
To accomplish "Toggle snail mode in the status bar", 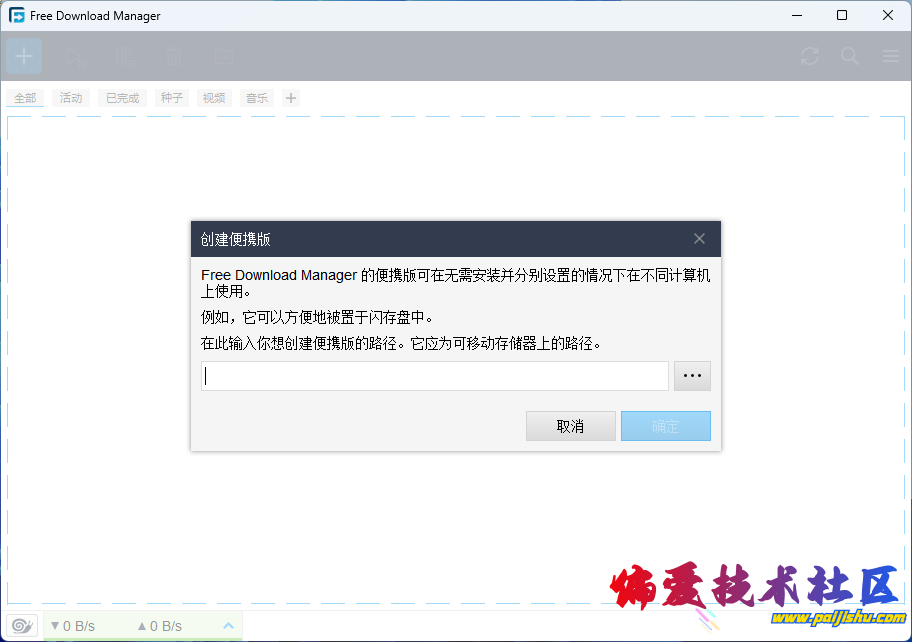I will tap(23, 625).
